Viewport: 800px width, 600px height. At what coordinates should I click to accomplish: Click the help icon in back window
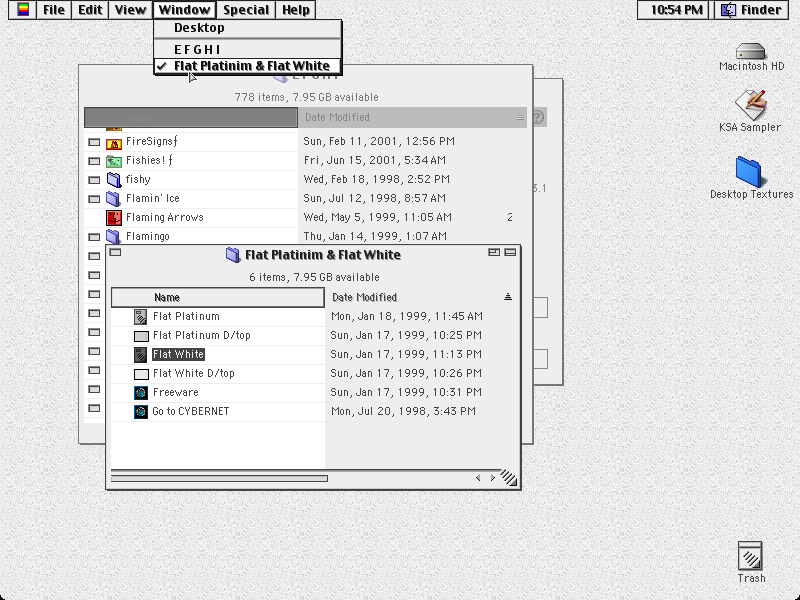point(538,117)
